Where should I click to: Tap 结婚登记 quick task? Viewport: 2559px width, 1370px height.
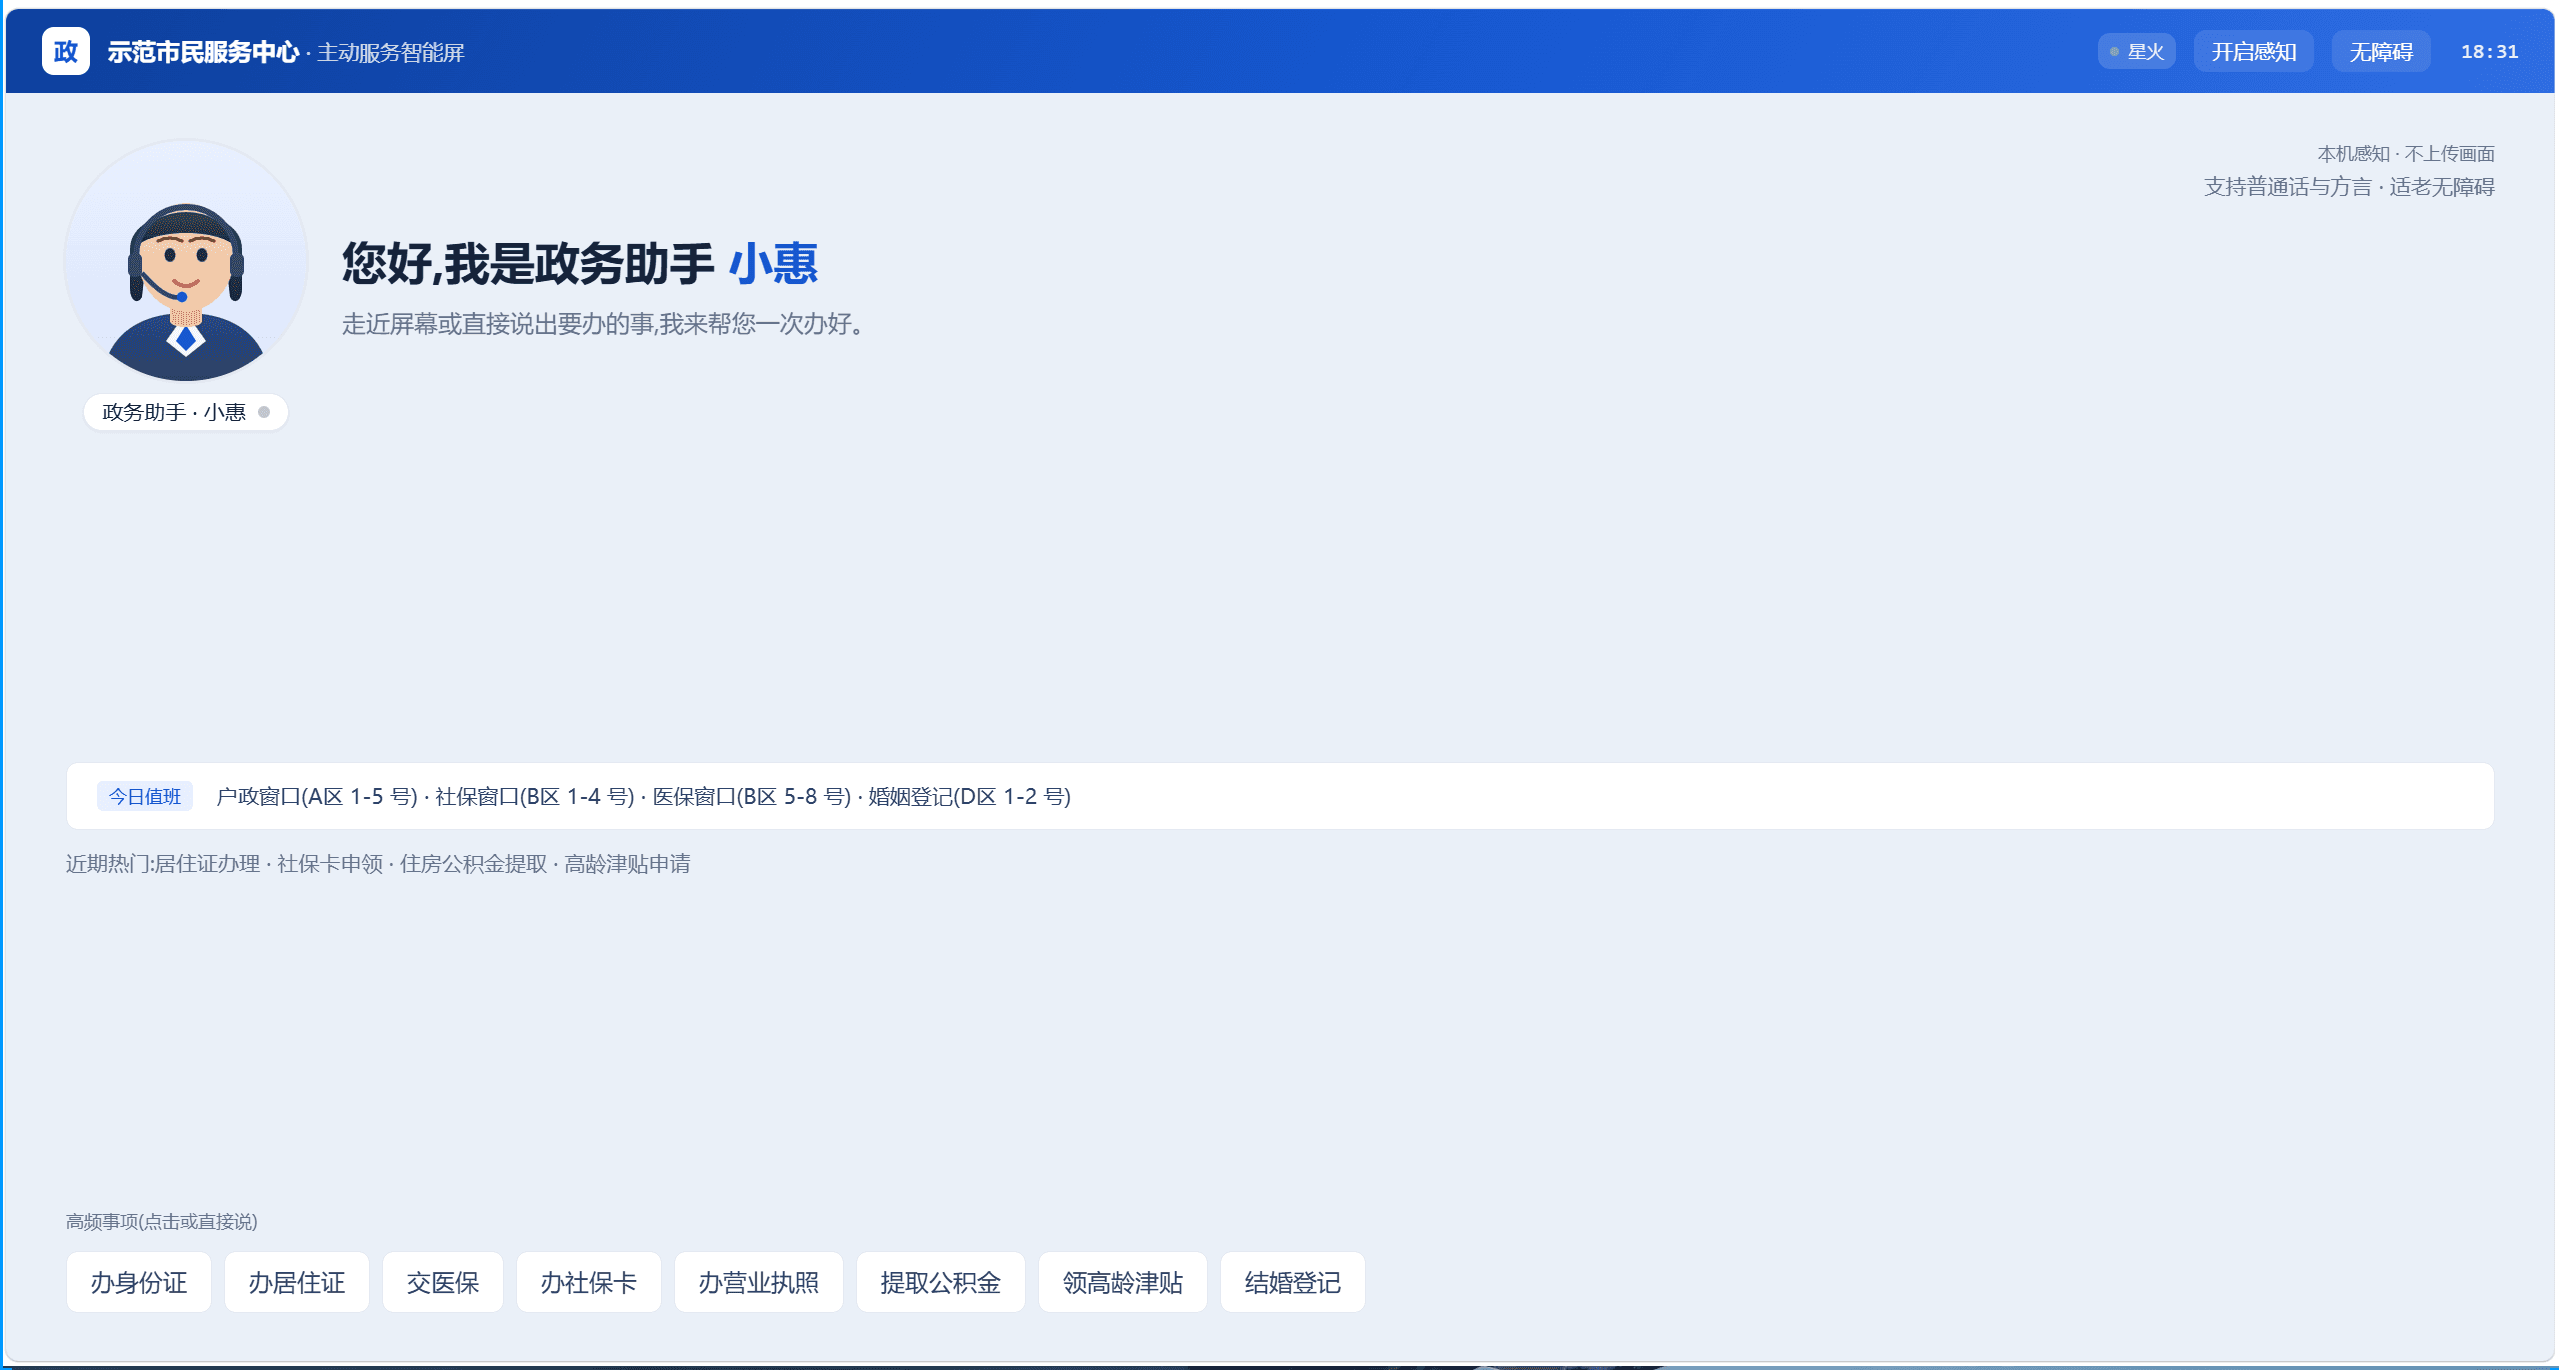coord(1293,1282)
